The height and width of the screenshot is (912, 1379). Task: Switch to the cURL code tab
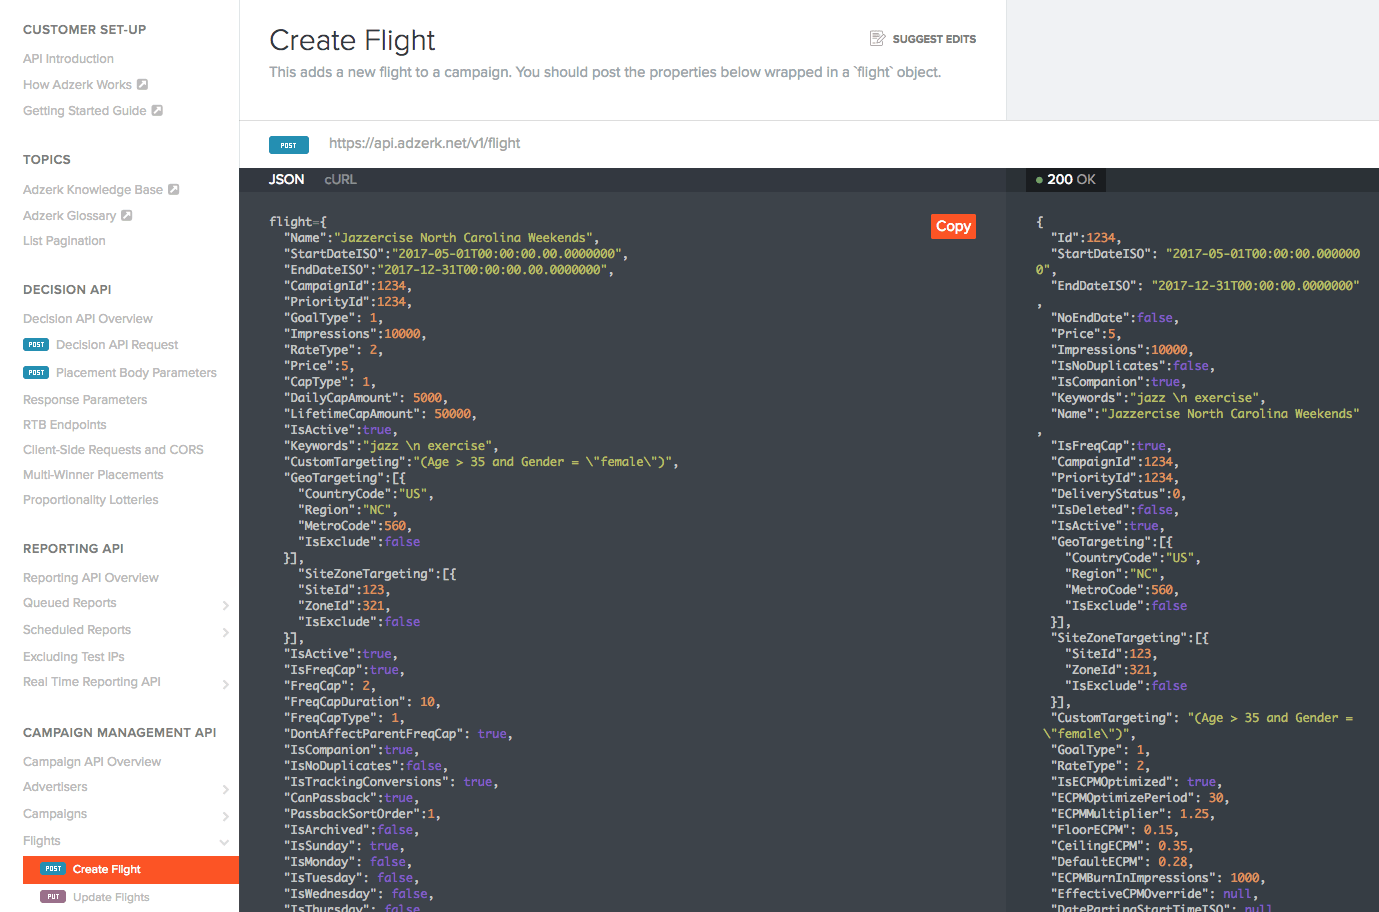tap(340, 180)
